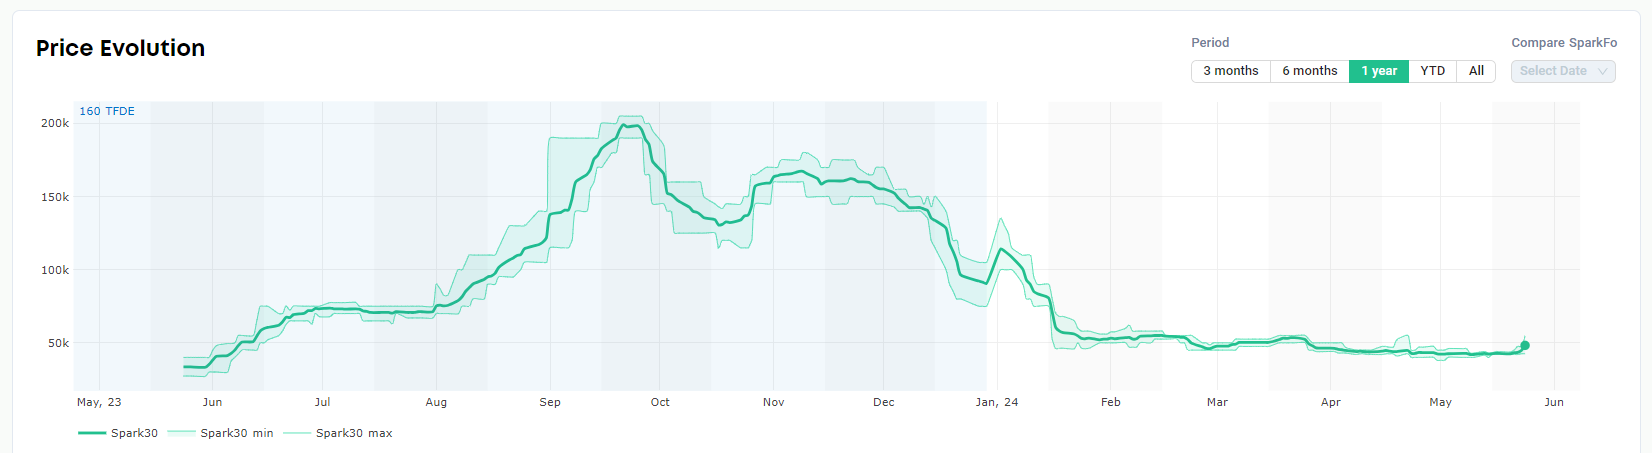Switch period to 6 months

click(x=1309, y=71)
